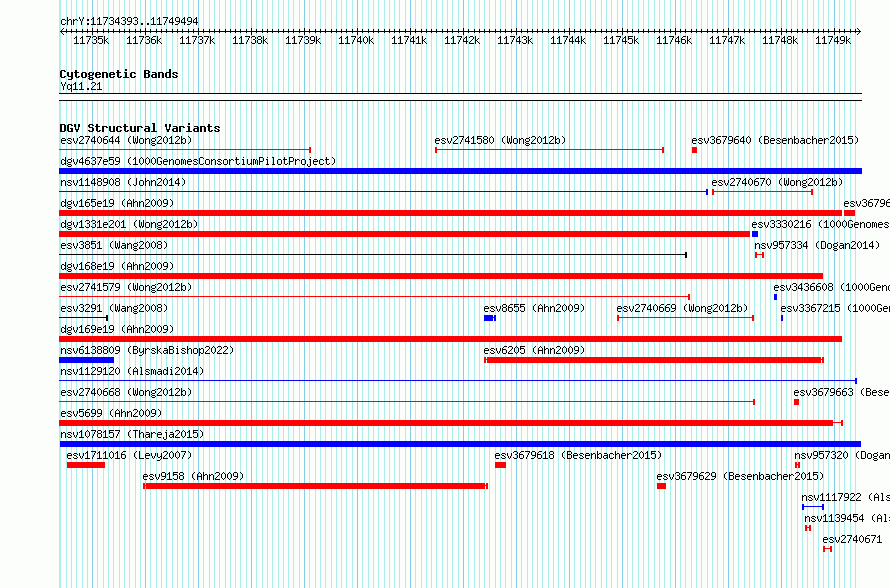This screenshot has height=588, width=890.
Task: Open nsv1078157 (Thareja2015) label
Action: [x=132, y=434]
